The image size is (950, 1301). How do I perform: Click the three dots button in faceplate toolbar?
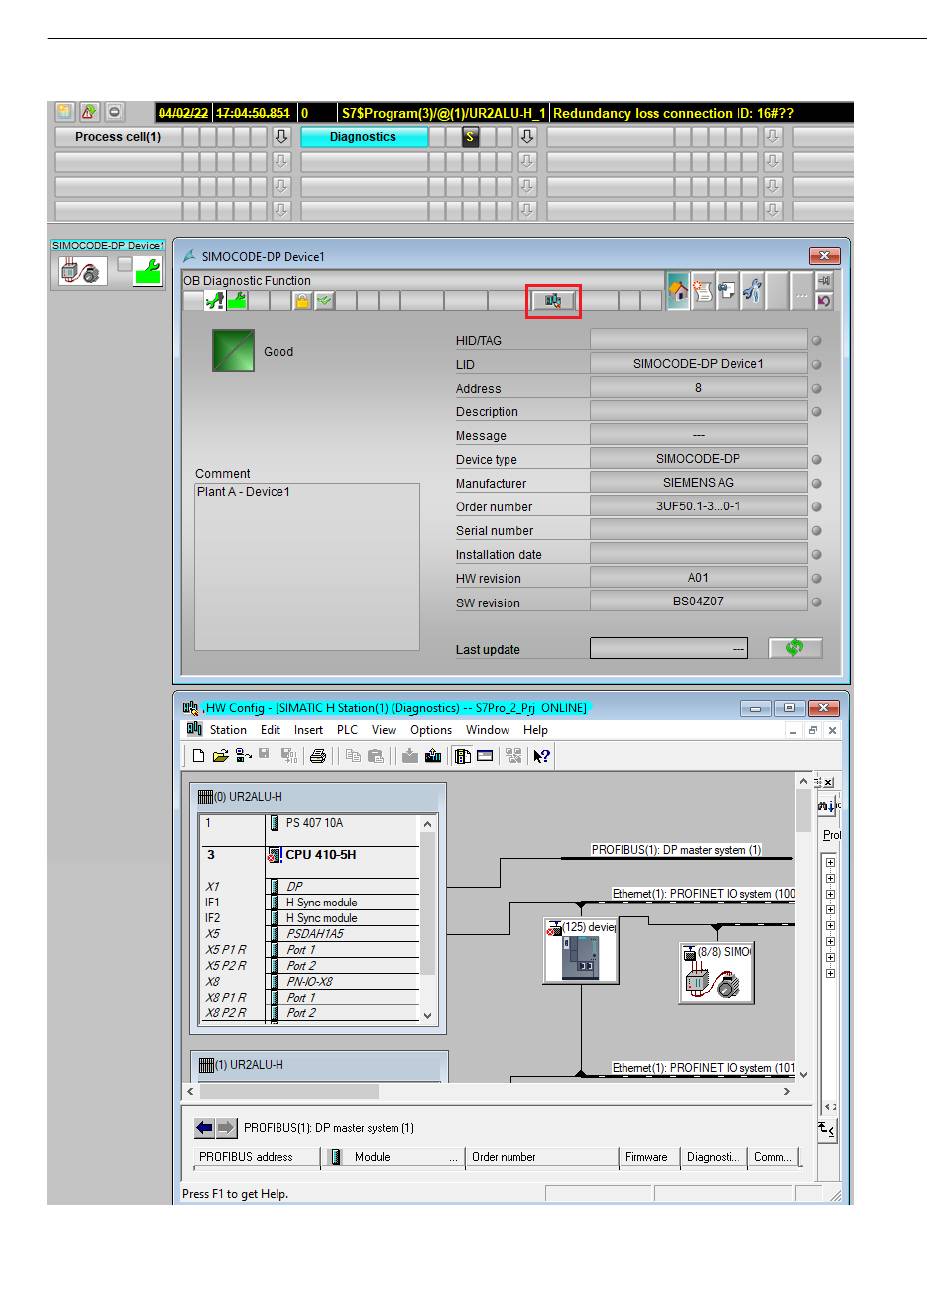point(801,291)
